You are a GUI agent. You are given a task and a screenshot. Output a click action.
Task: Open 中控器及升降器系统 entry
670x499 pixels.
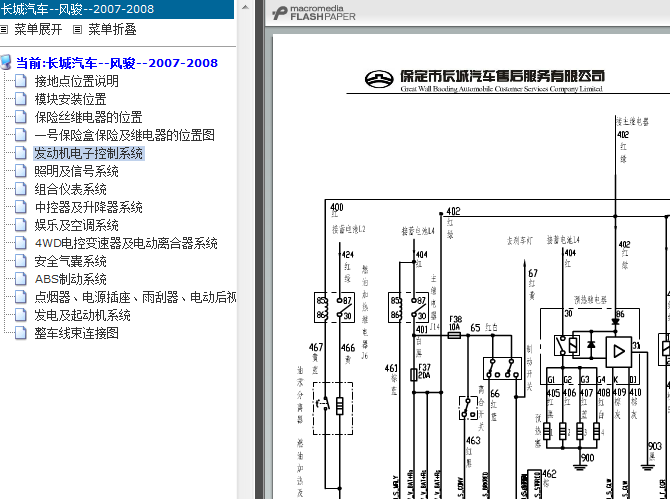(x=88, y=207)
